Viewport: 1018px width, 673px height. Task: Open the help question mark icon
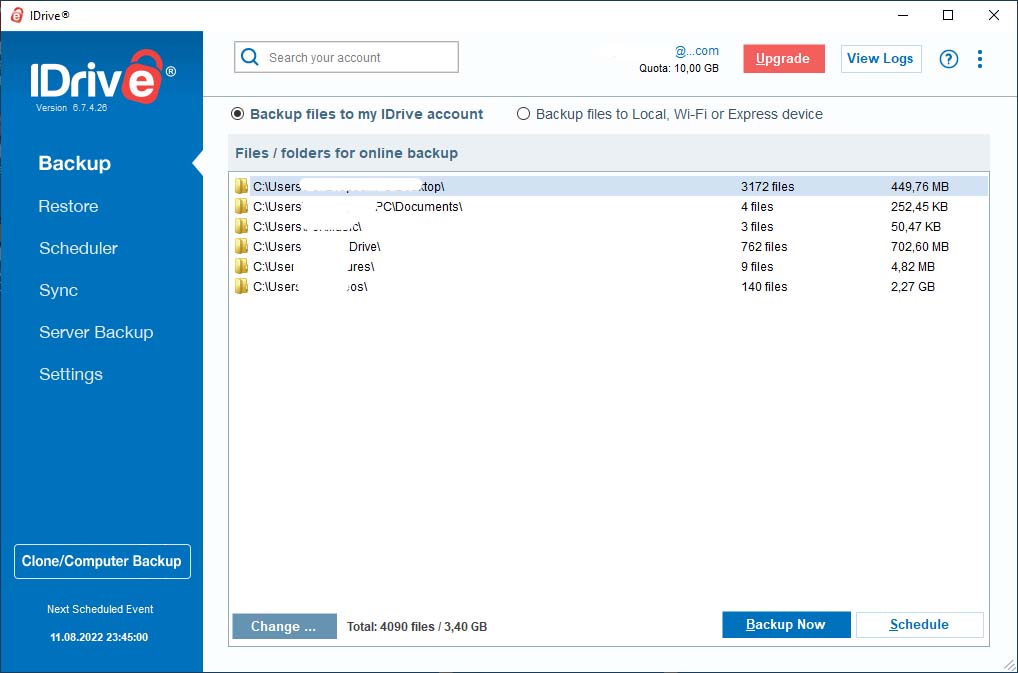[949, 59]
